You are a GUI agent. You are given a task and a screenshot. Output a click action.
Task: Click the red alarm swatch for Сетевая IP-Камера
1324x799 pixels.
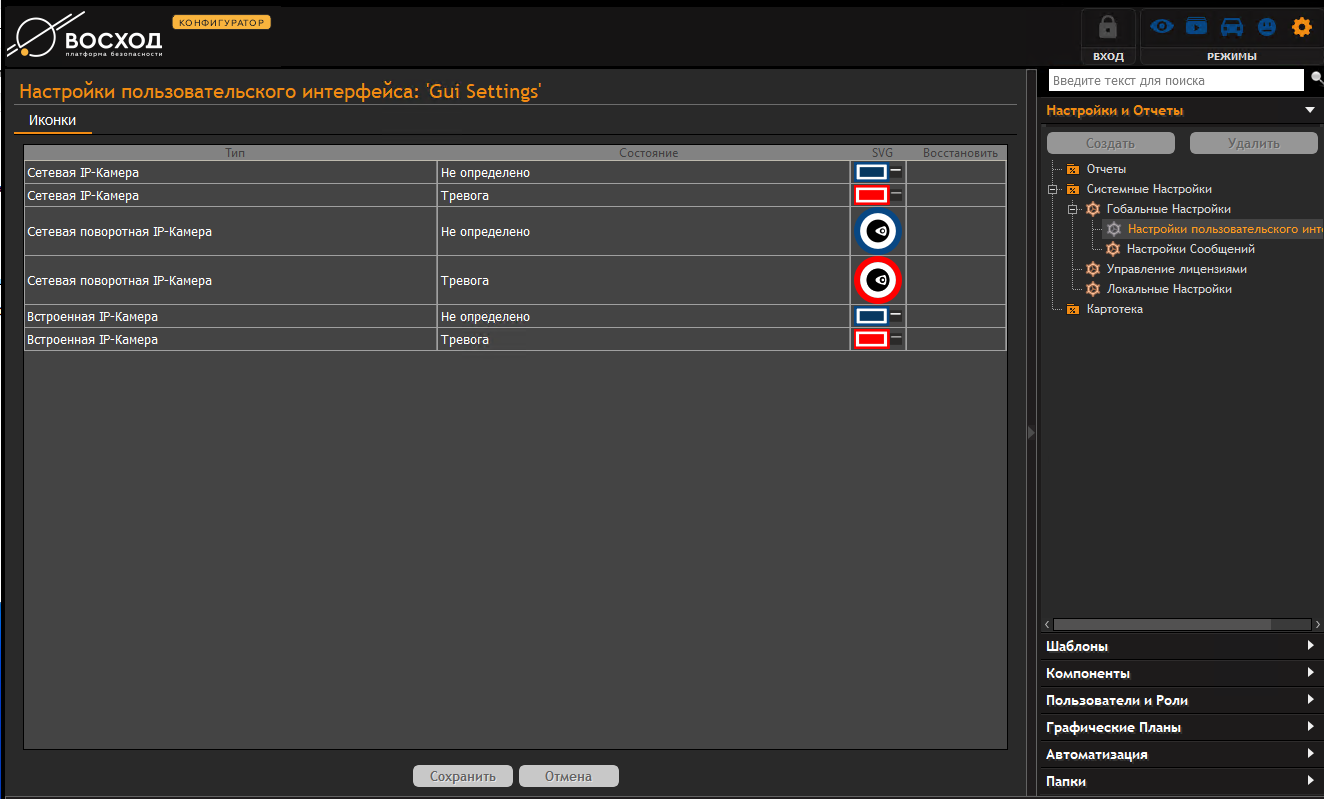[871, 195]
